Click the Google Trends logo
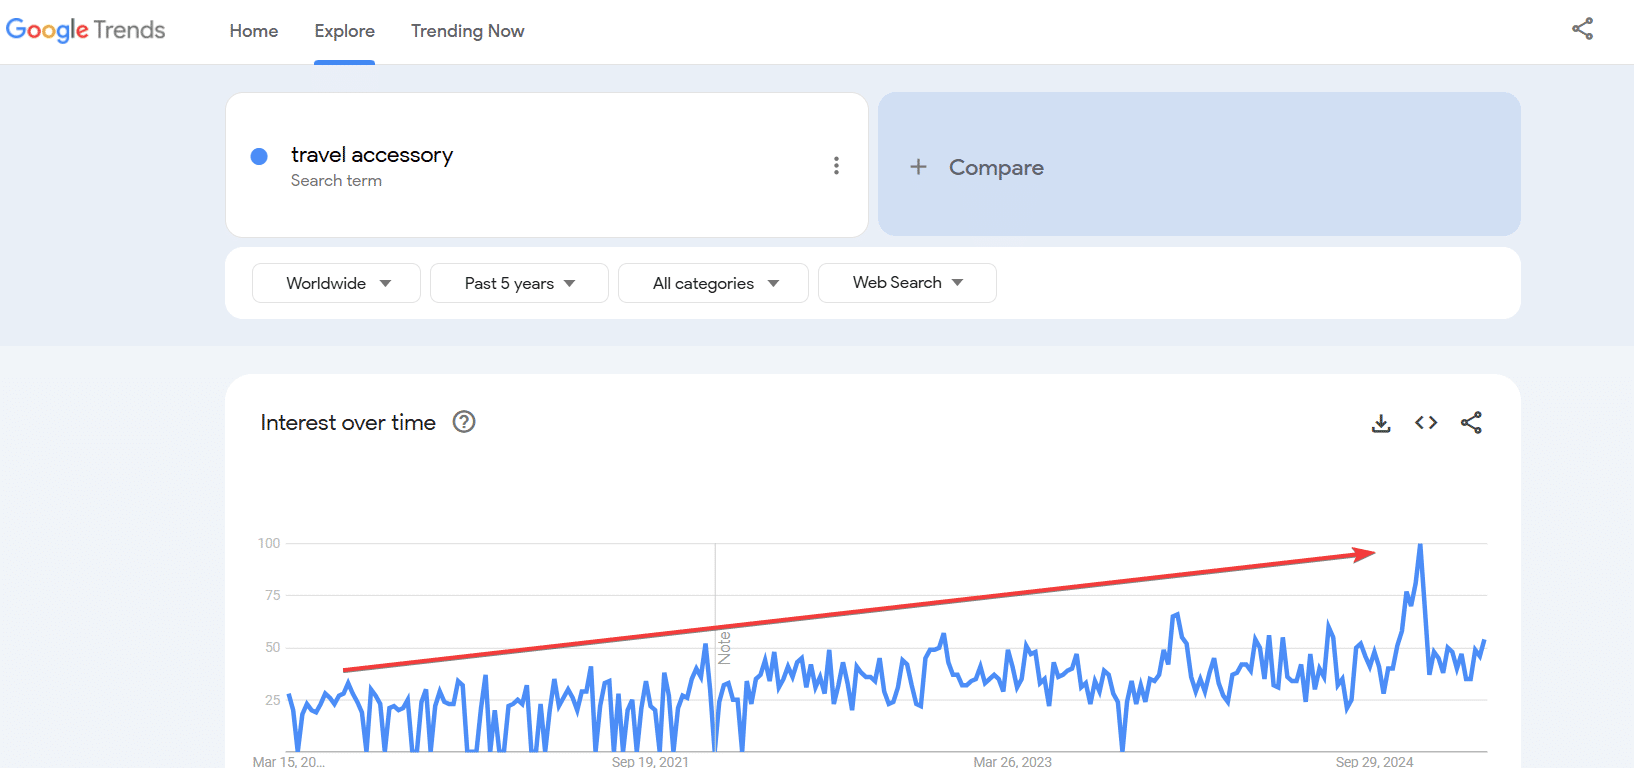This screenshot has height=768, width=1634. (x=86, y=30)
